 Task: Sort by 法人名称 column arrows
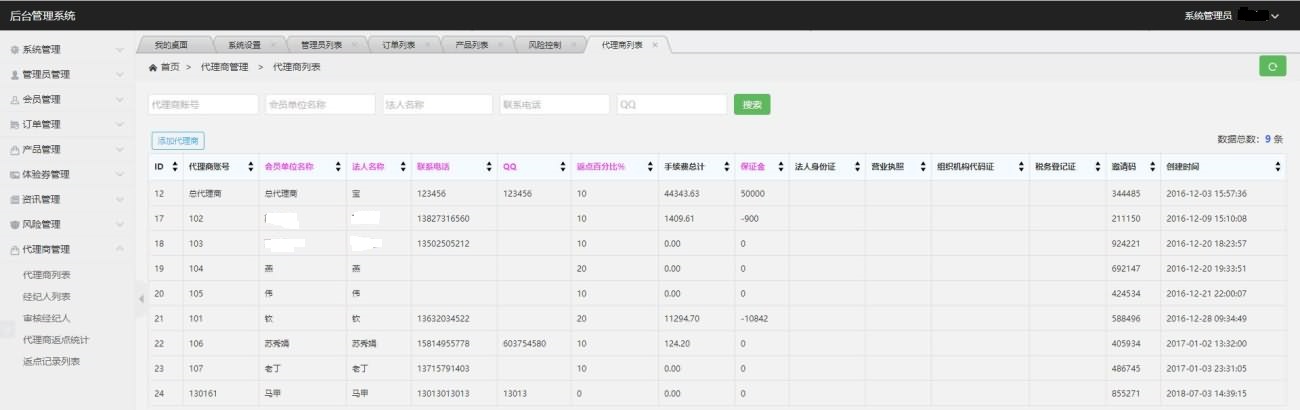[402, 166]
